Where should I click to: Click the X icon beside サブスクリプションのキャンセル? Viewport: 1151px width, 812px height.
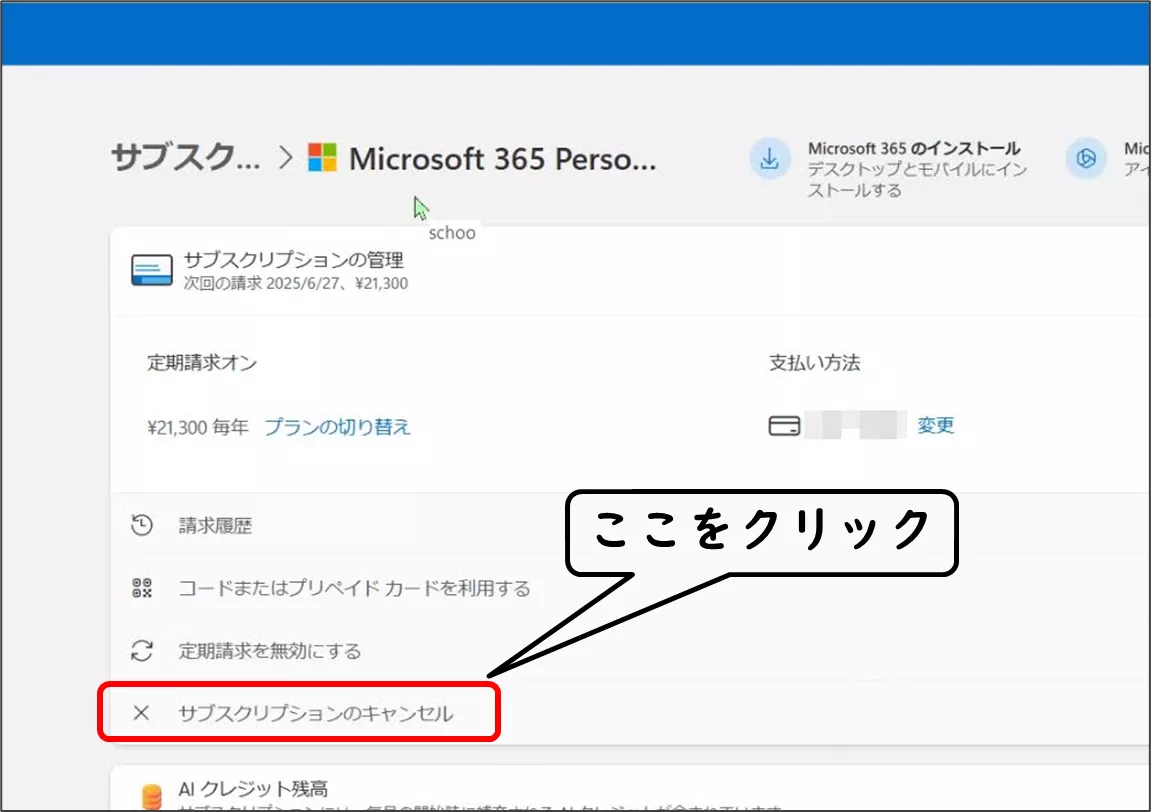(x=142, y=713)
